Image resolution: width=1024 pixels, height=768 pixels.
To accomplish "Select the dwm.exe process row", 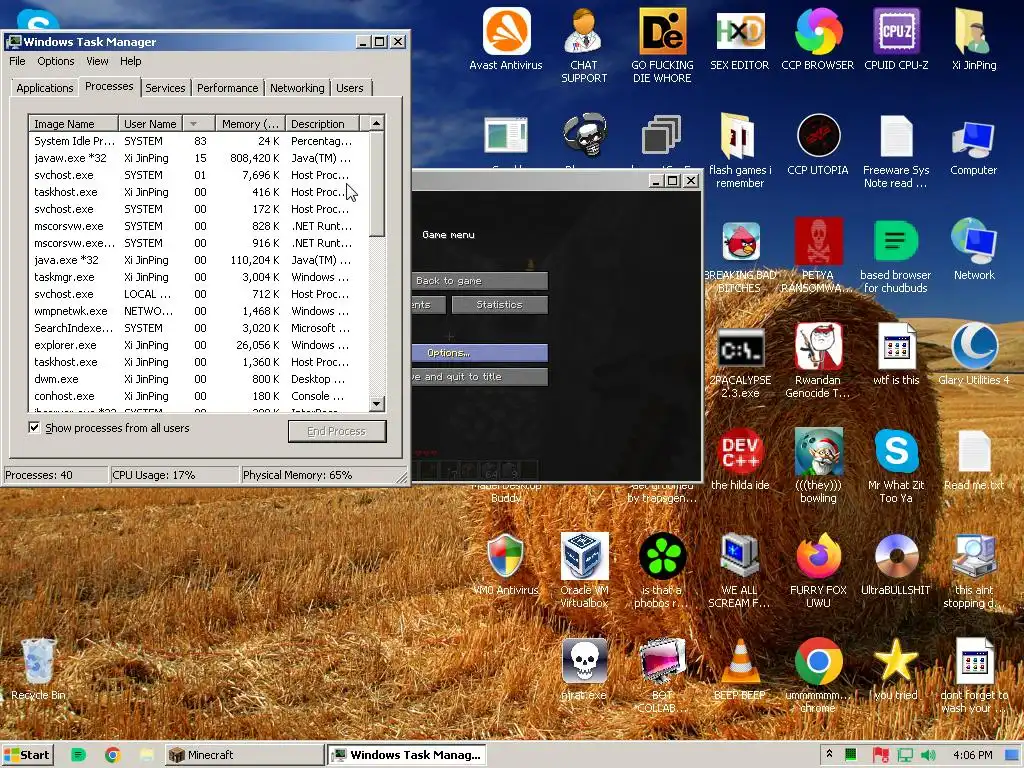I will (199, 379).
